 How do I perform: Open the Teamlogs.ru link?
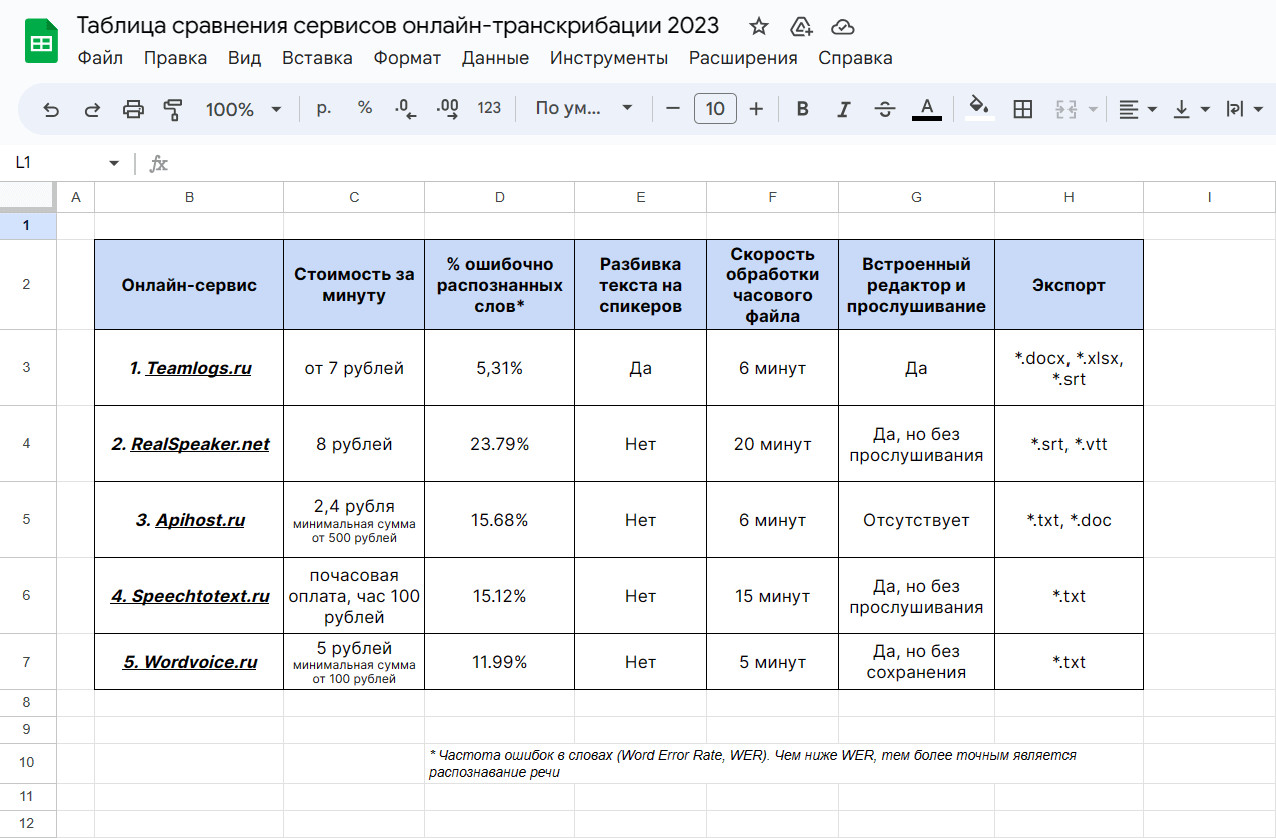(x=199, y=368)
